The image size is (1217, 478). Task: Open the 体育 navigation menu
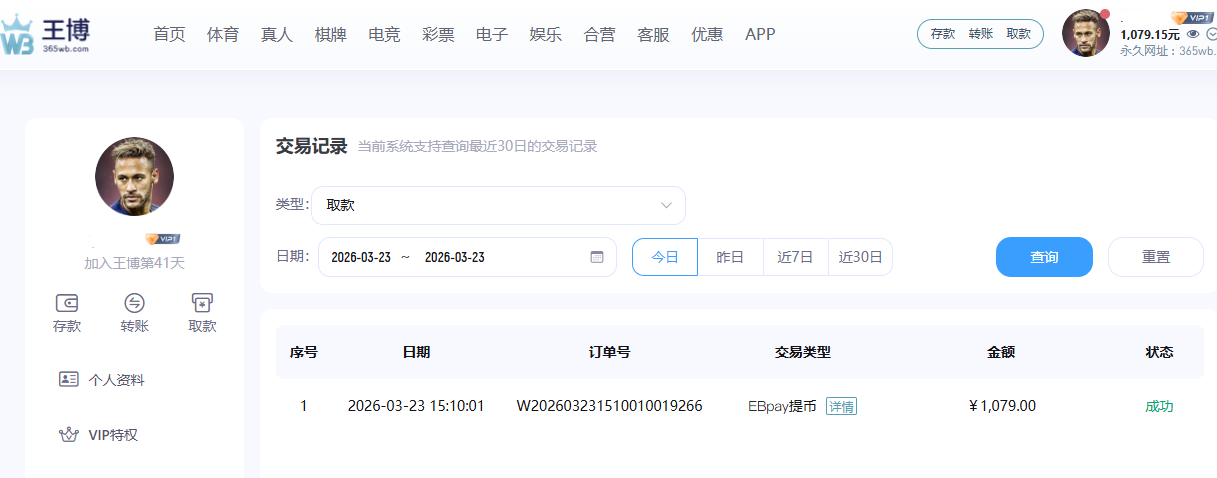[x=223, y=34]
